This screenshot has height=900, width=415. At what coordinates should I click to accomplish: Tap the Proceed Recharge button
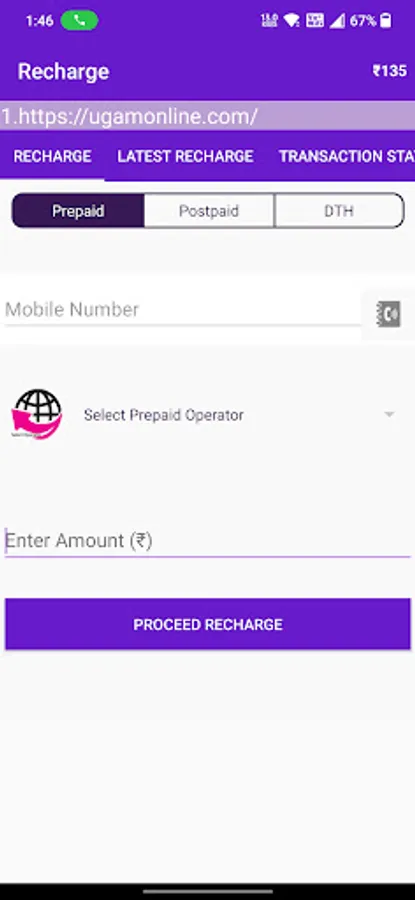208,624
